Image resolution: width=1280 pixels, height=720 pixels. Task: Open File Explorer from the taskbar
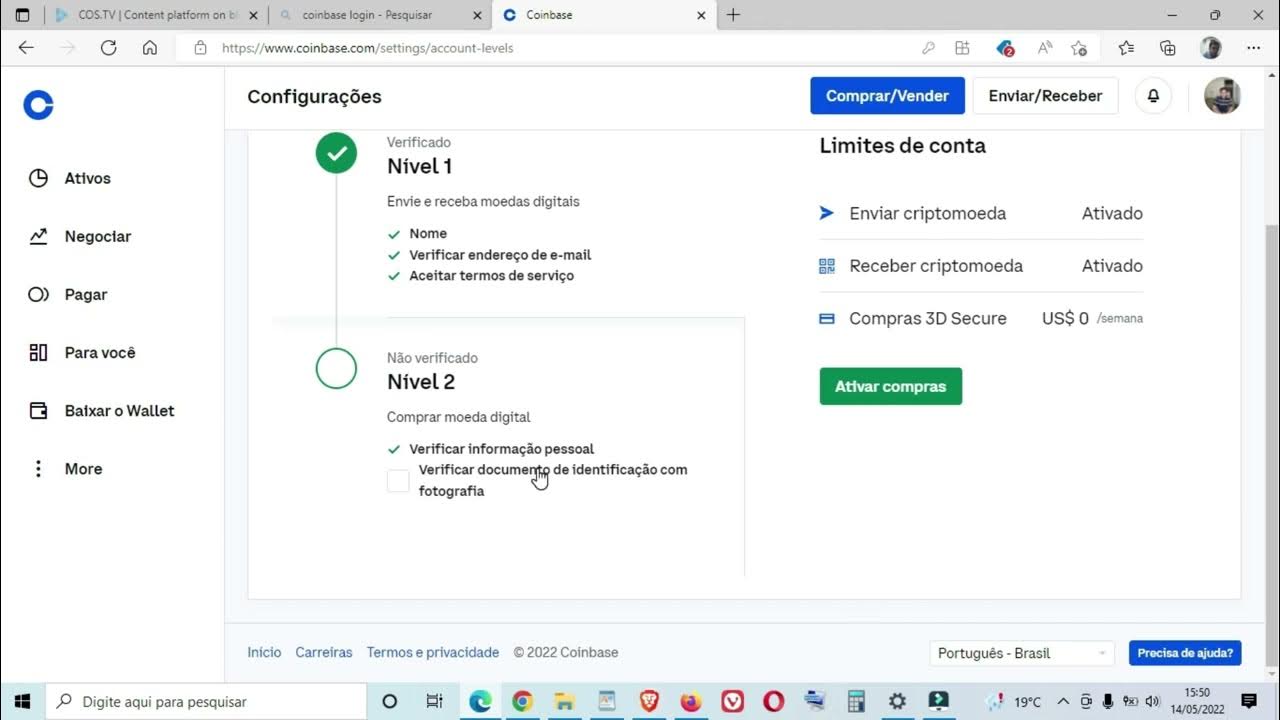pos(564,701)
